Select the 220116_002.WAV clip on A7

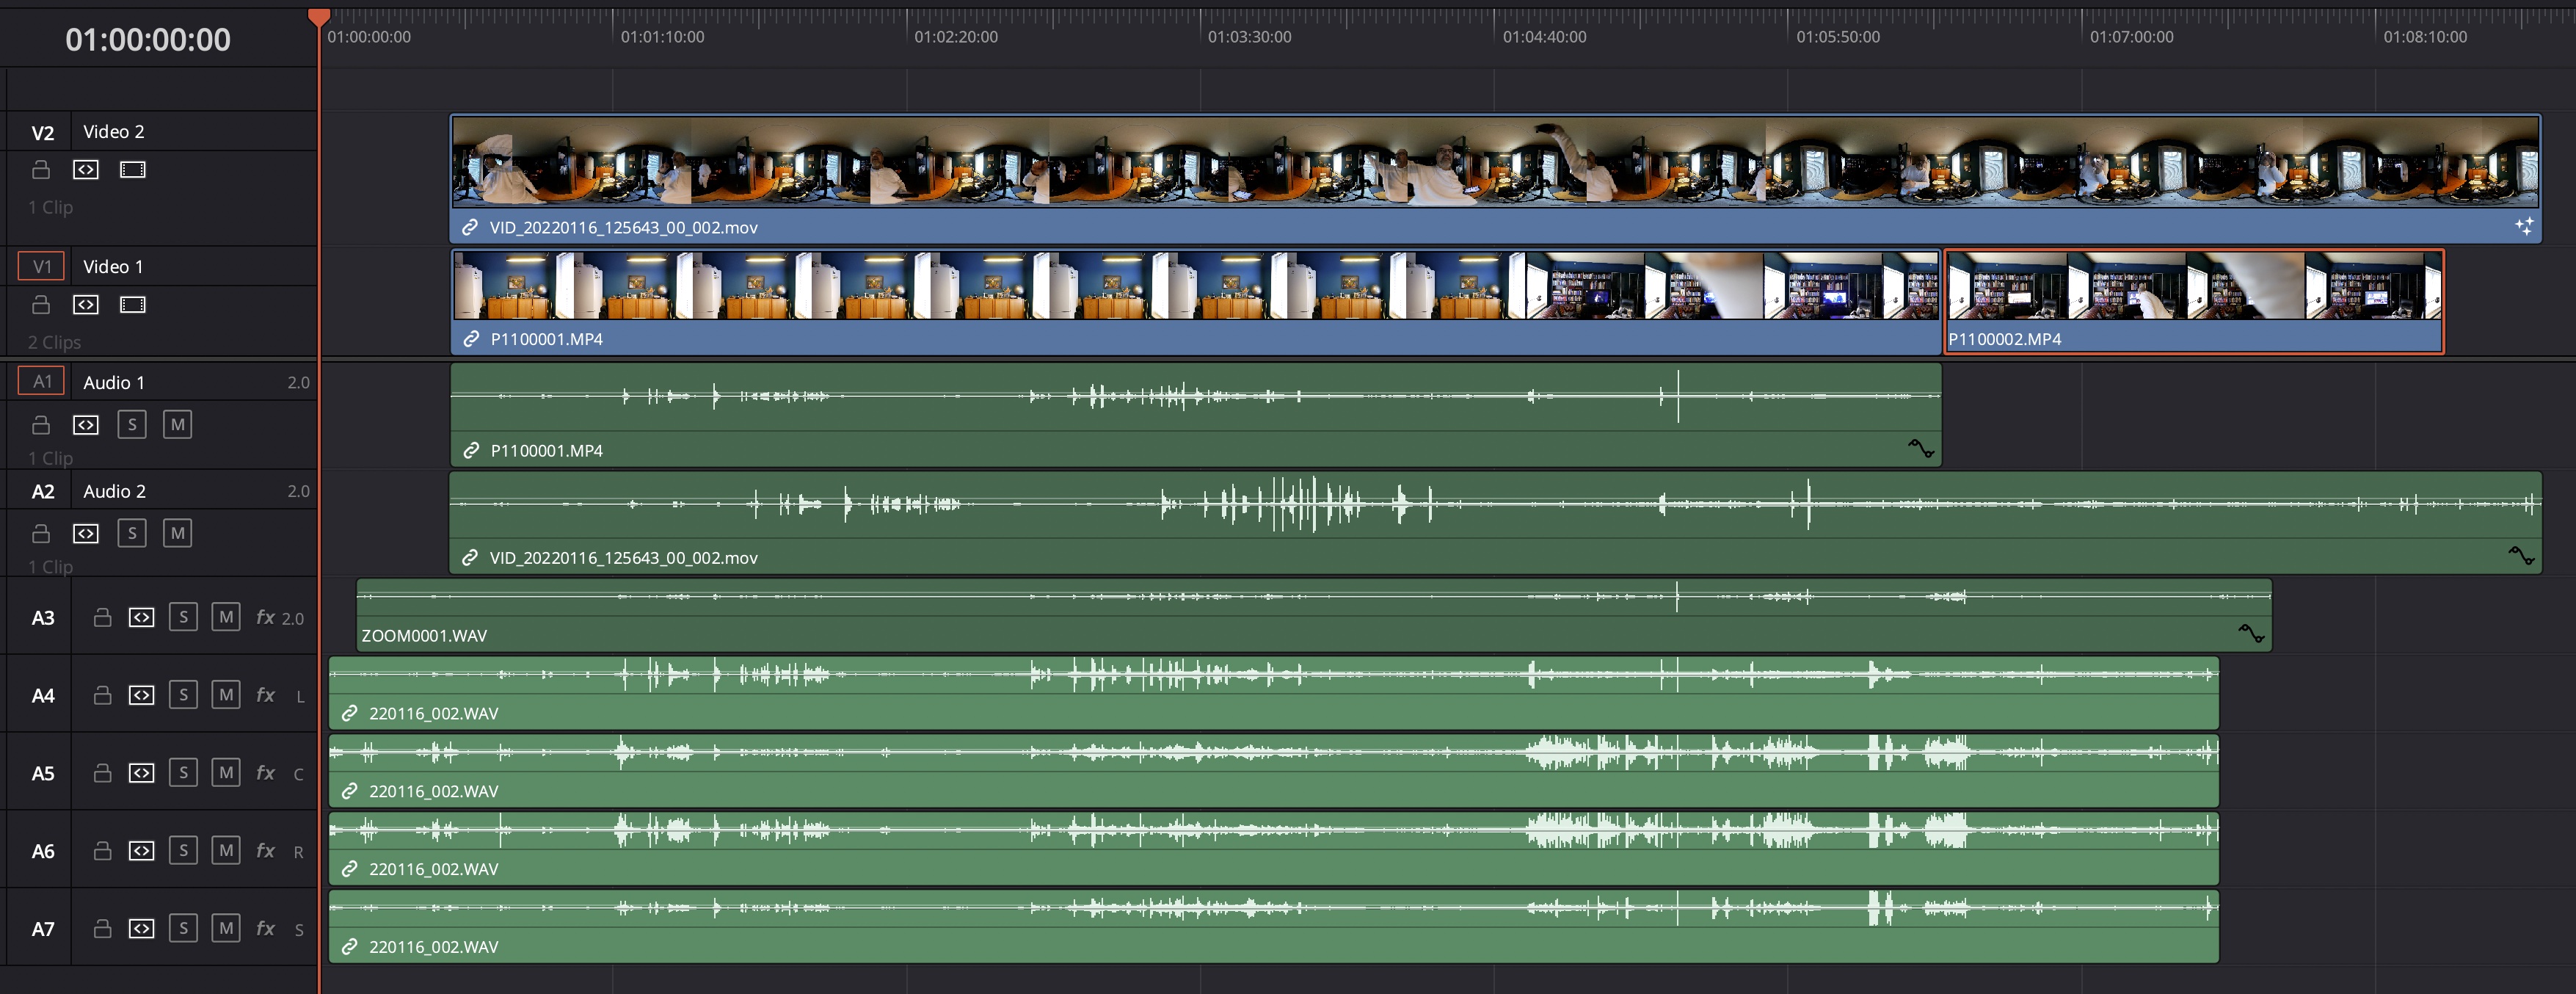pyautogui.click(x=1274, y=927)
